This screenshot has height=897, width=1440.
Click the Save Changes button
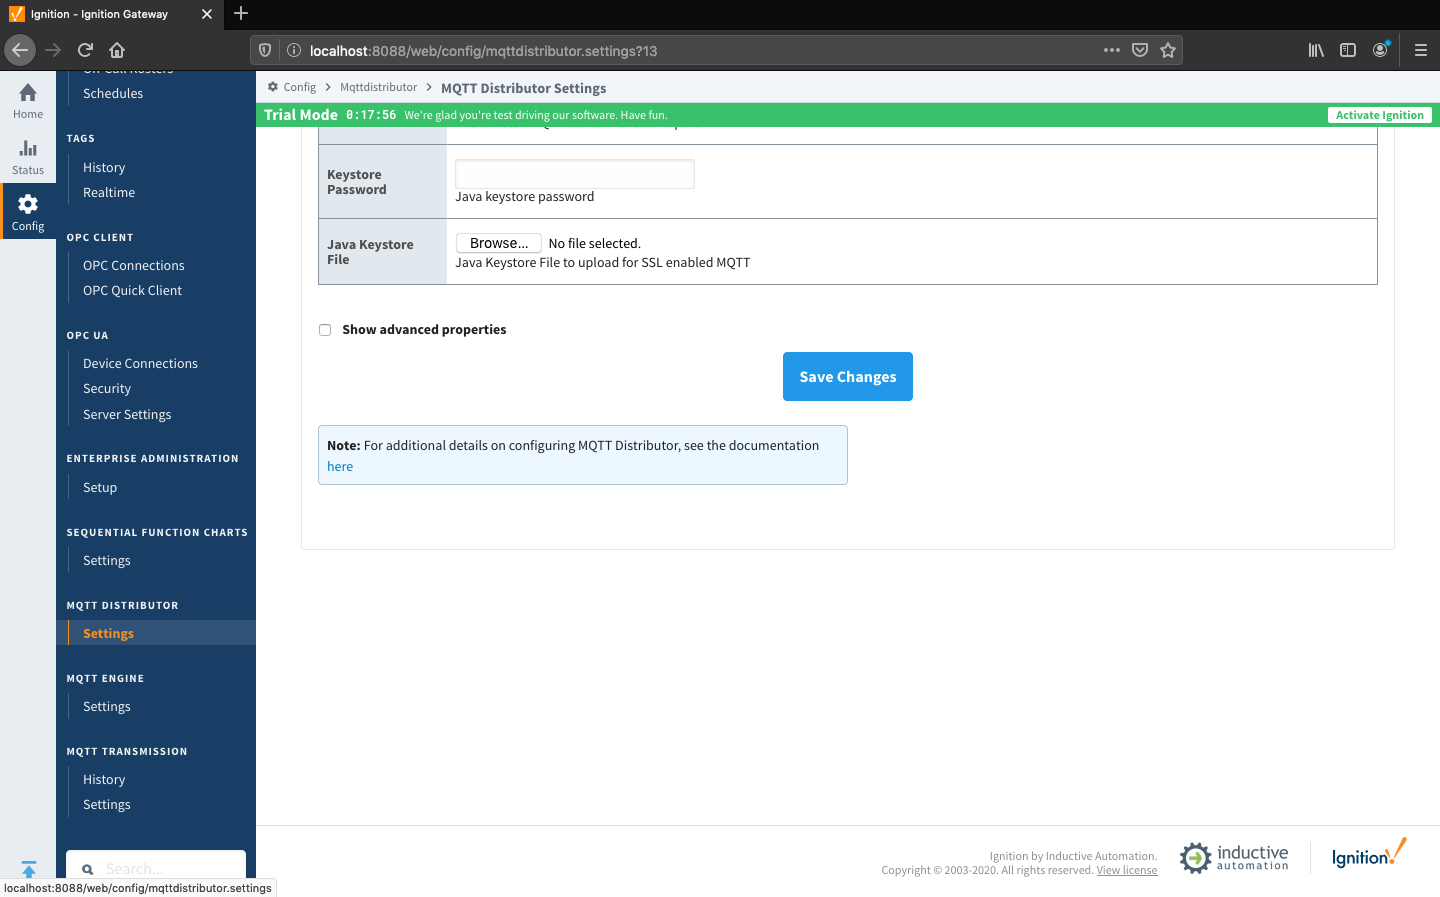pyautogui.click(x=848, y=376)
